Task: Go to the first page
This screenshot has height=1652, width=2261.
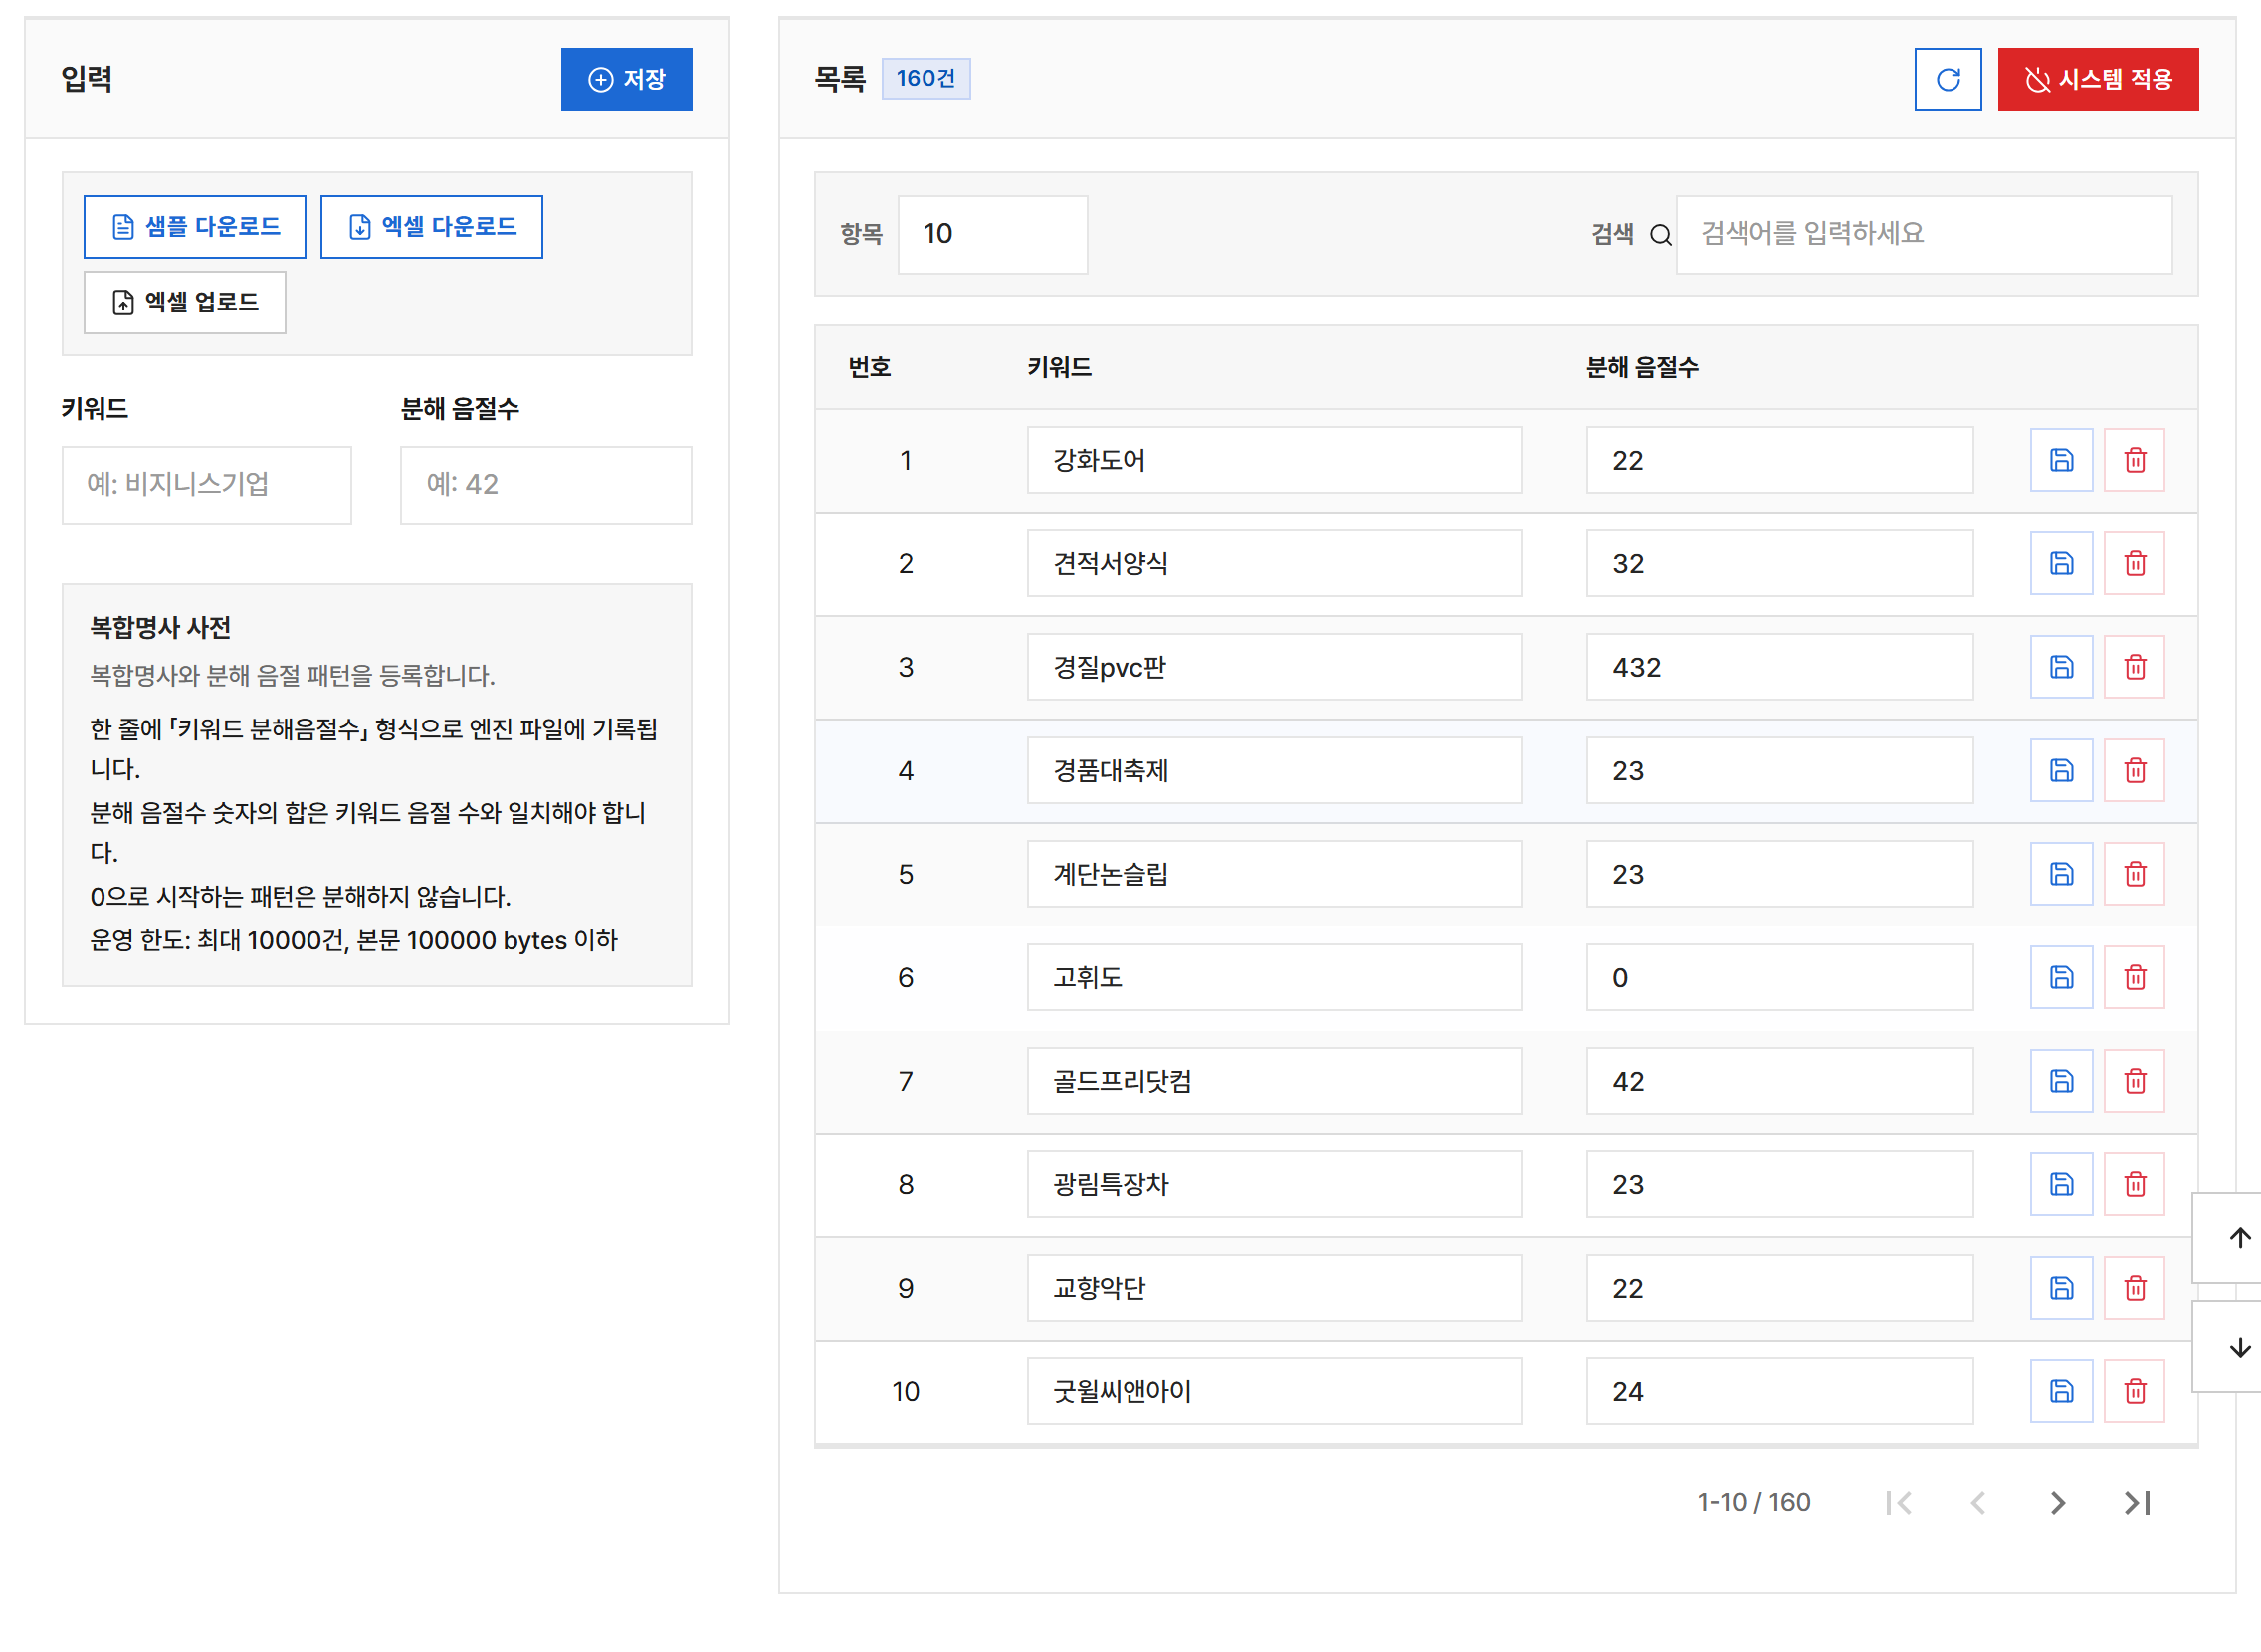Action: coord(1898,1503)
